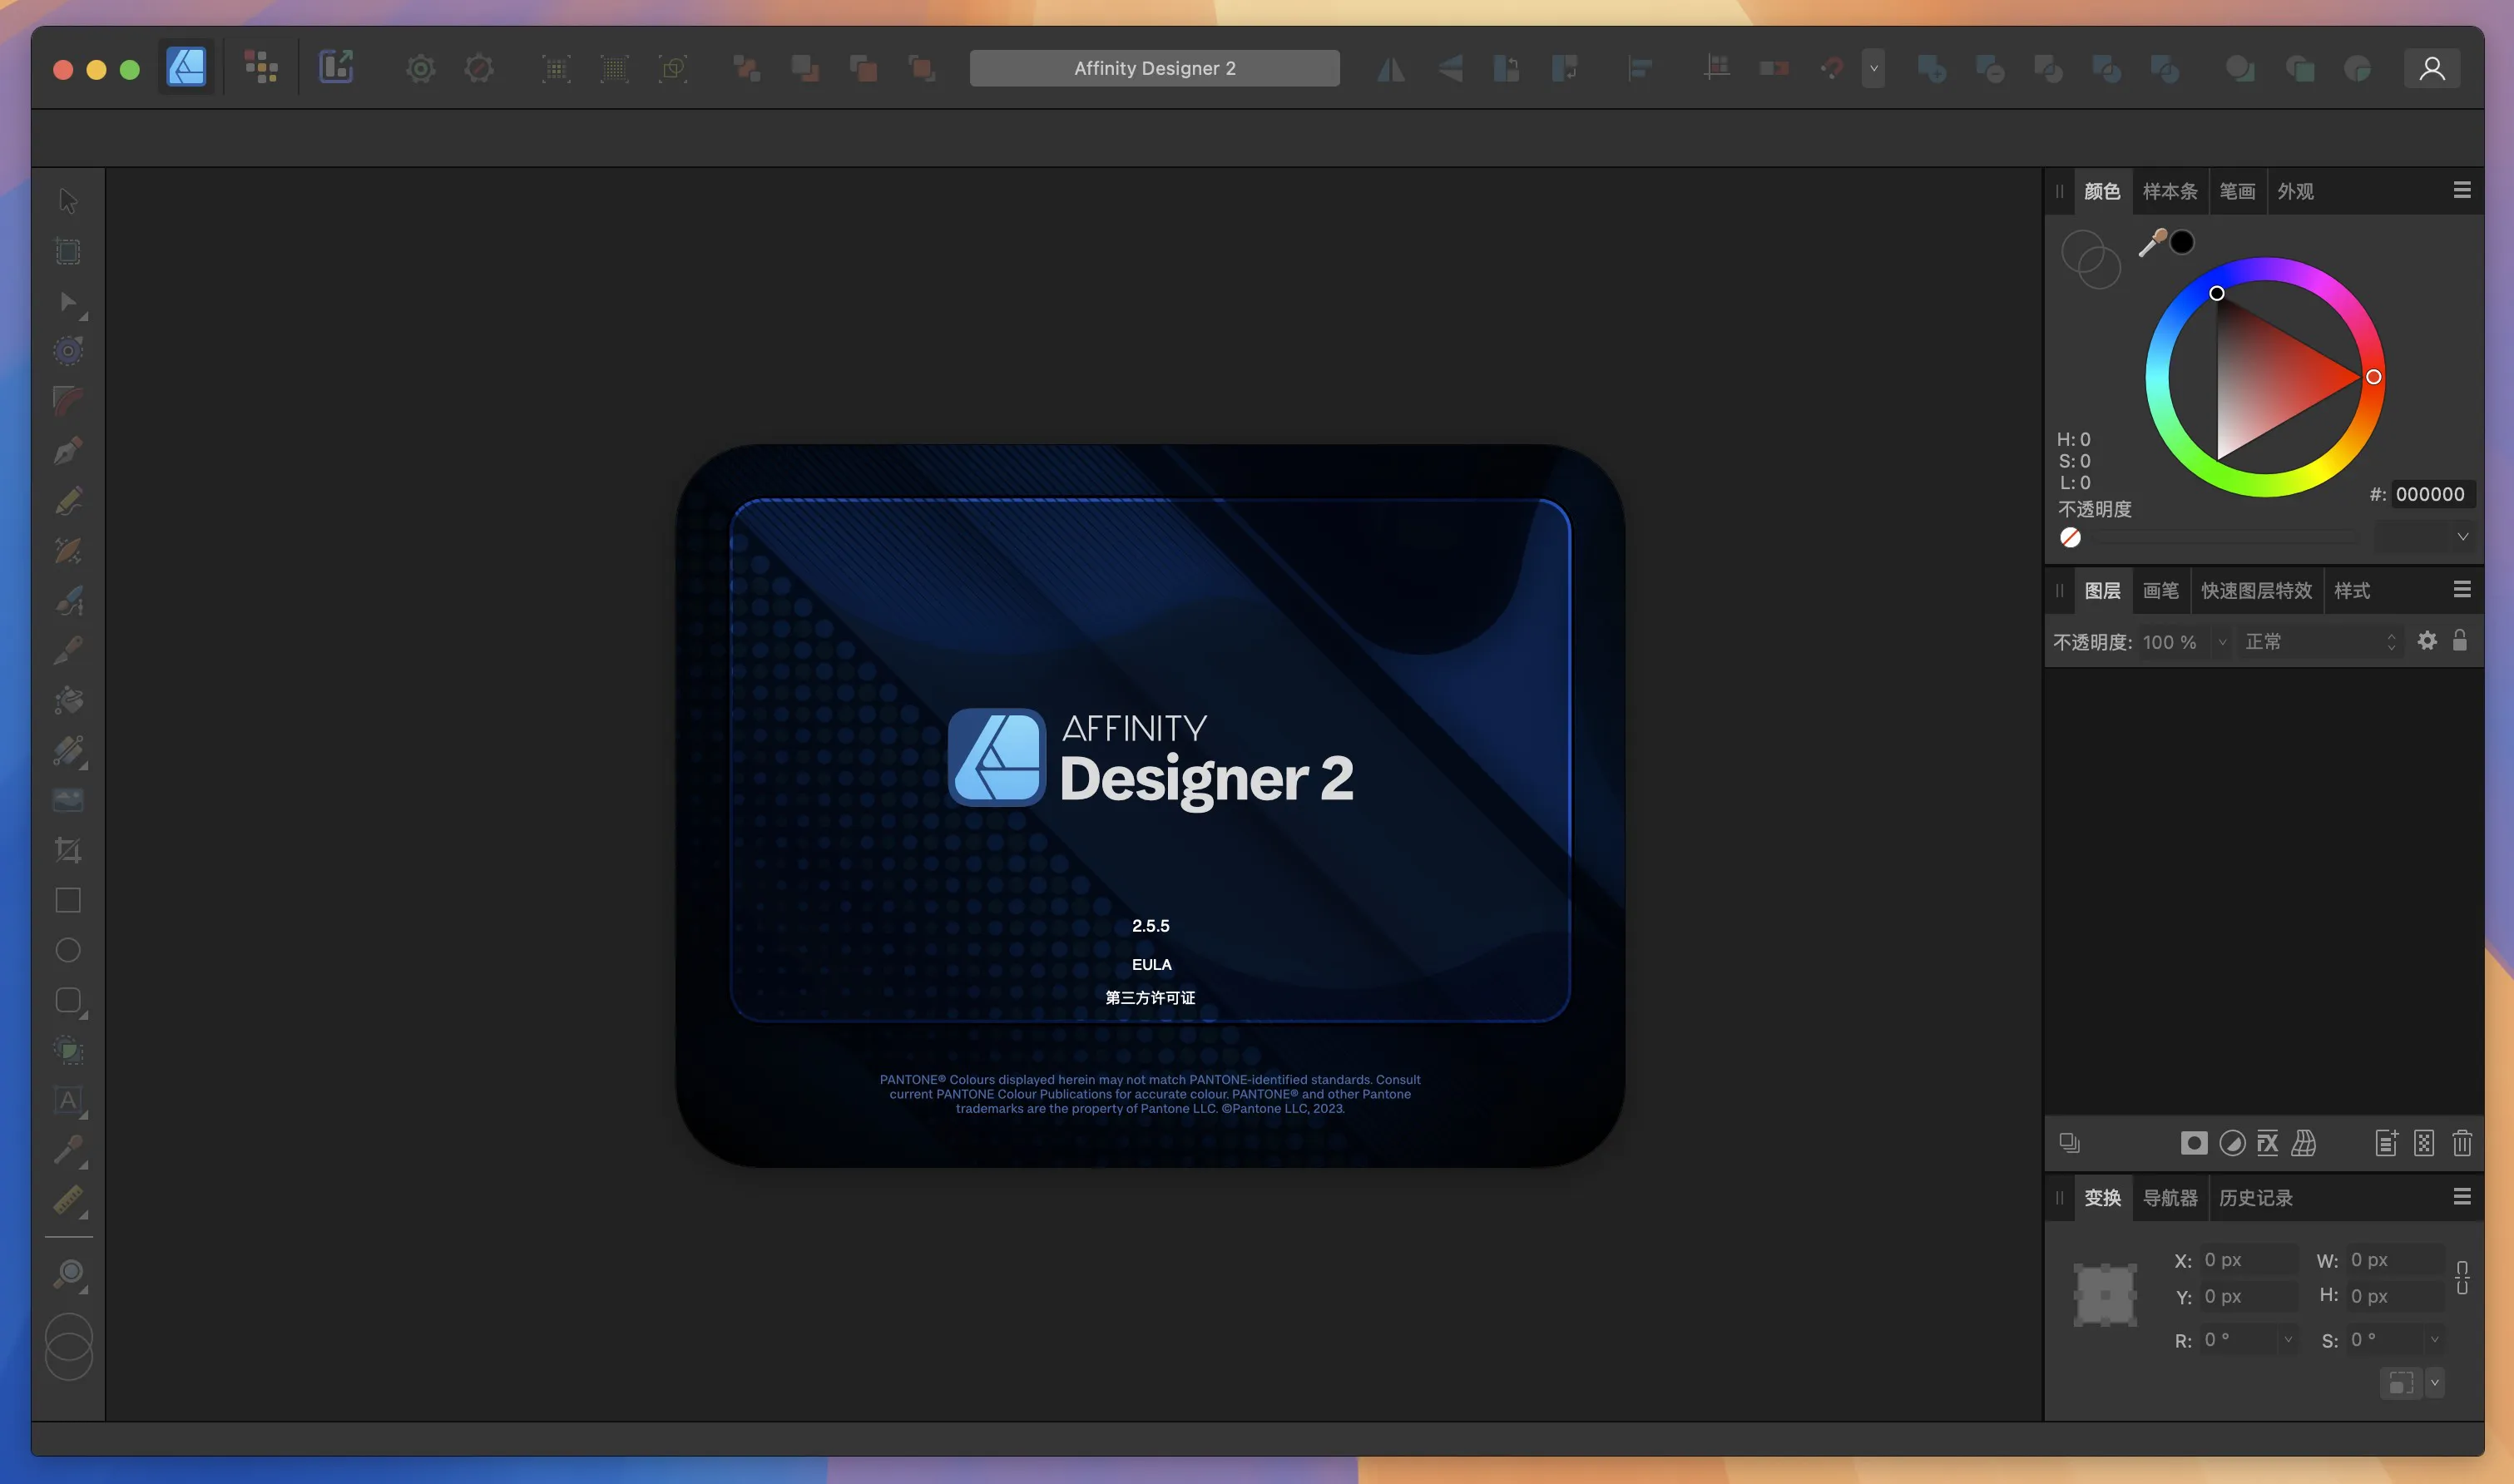
Task: Click the Flip Vertical toolbar icon
Action: [1450, 69]
